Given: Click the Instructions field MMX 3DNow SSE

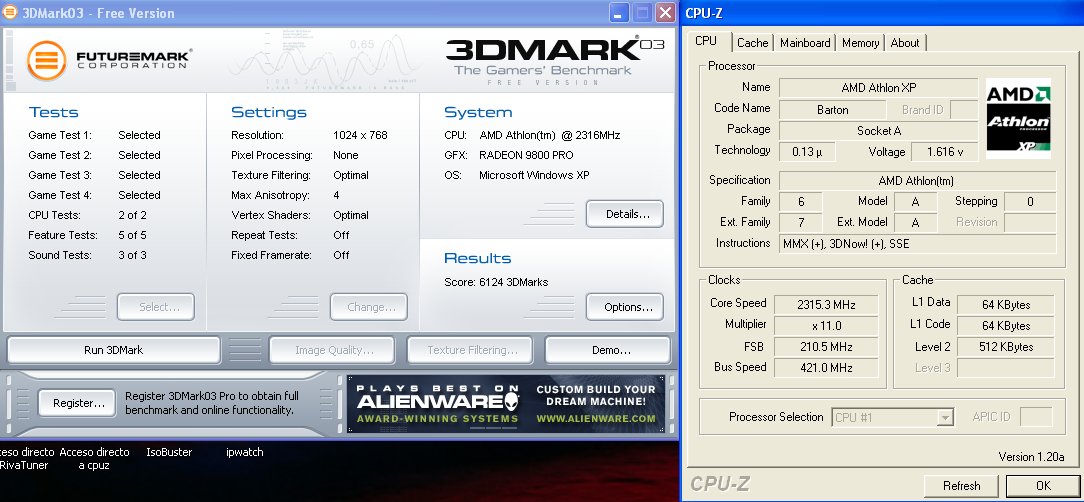Looking at the screenshot, I should [x=917, y=244].
